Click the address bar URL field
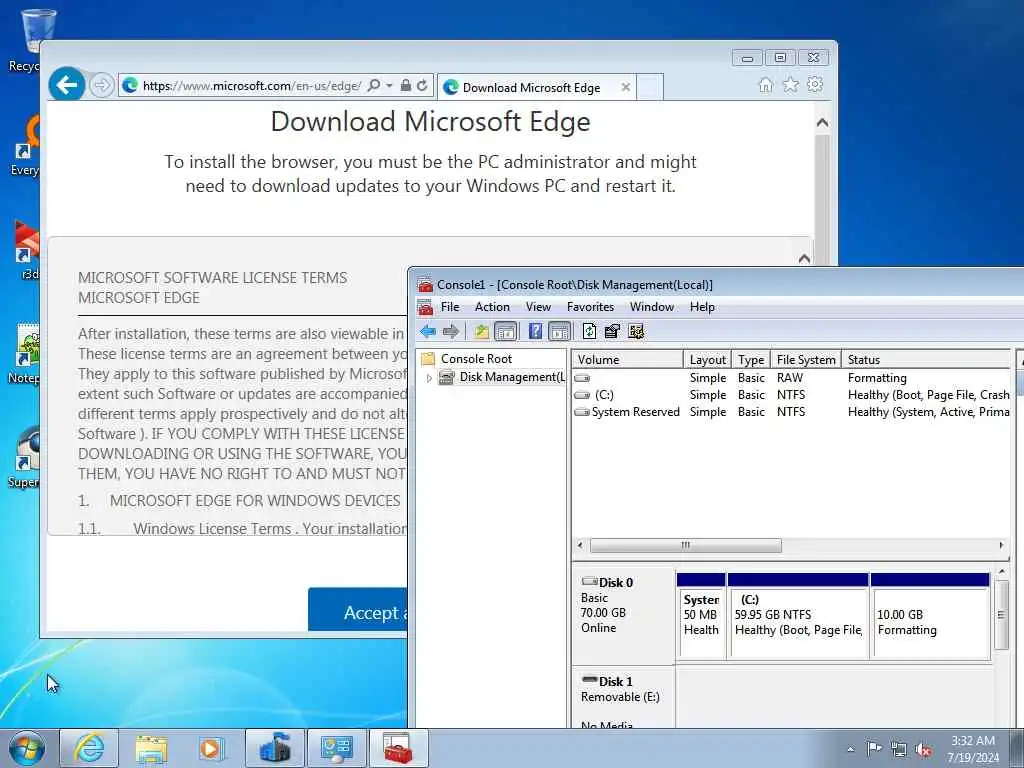 point(251,86)
